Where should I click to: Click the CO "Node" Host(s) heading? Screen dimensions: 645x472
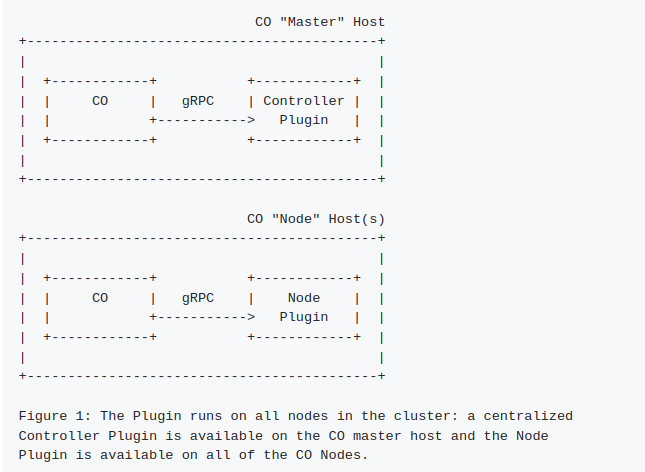(315, 218)
